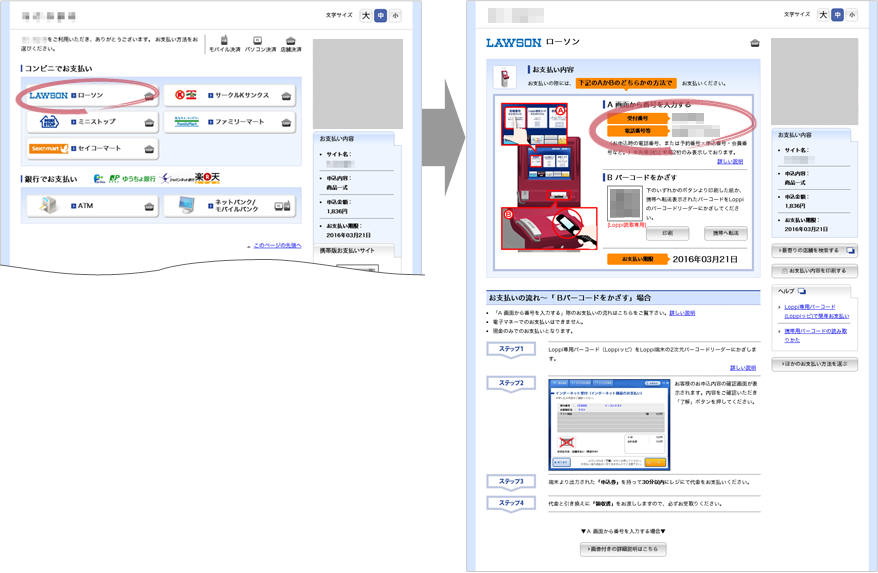Click the 店舗決済 store icon
This screenshot has height=573, width=878.
click(x=291, y=41)
